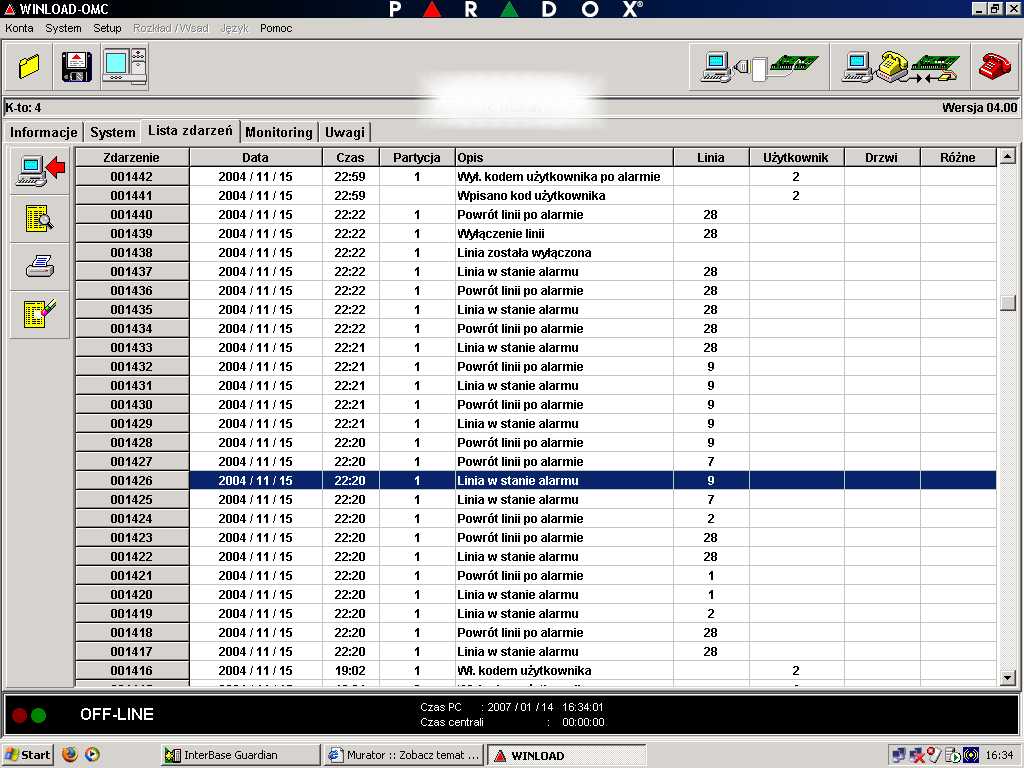Open the Pomoc menu
Screen dimensions: 1024x768
point(276,28)
